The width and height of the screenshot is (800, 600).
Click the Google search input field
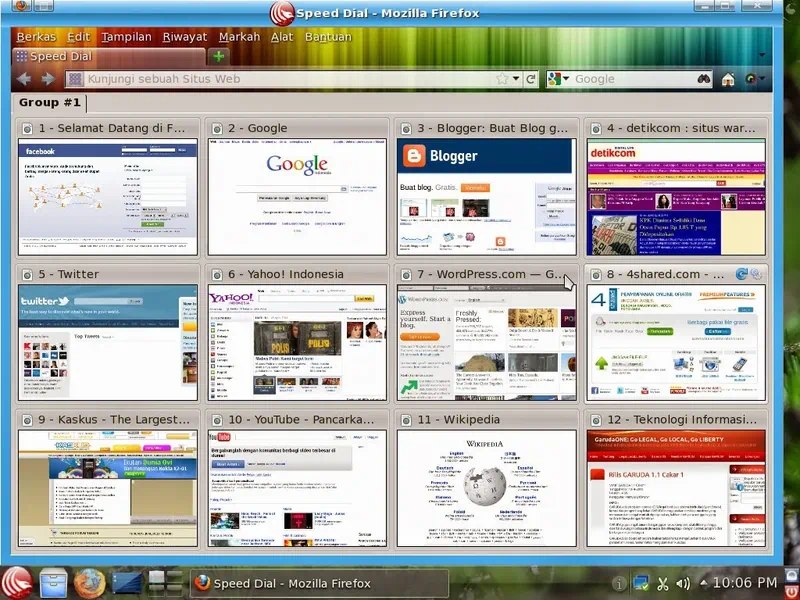tap(634, 79)
